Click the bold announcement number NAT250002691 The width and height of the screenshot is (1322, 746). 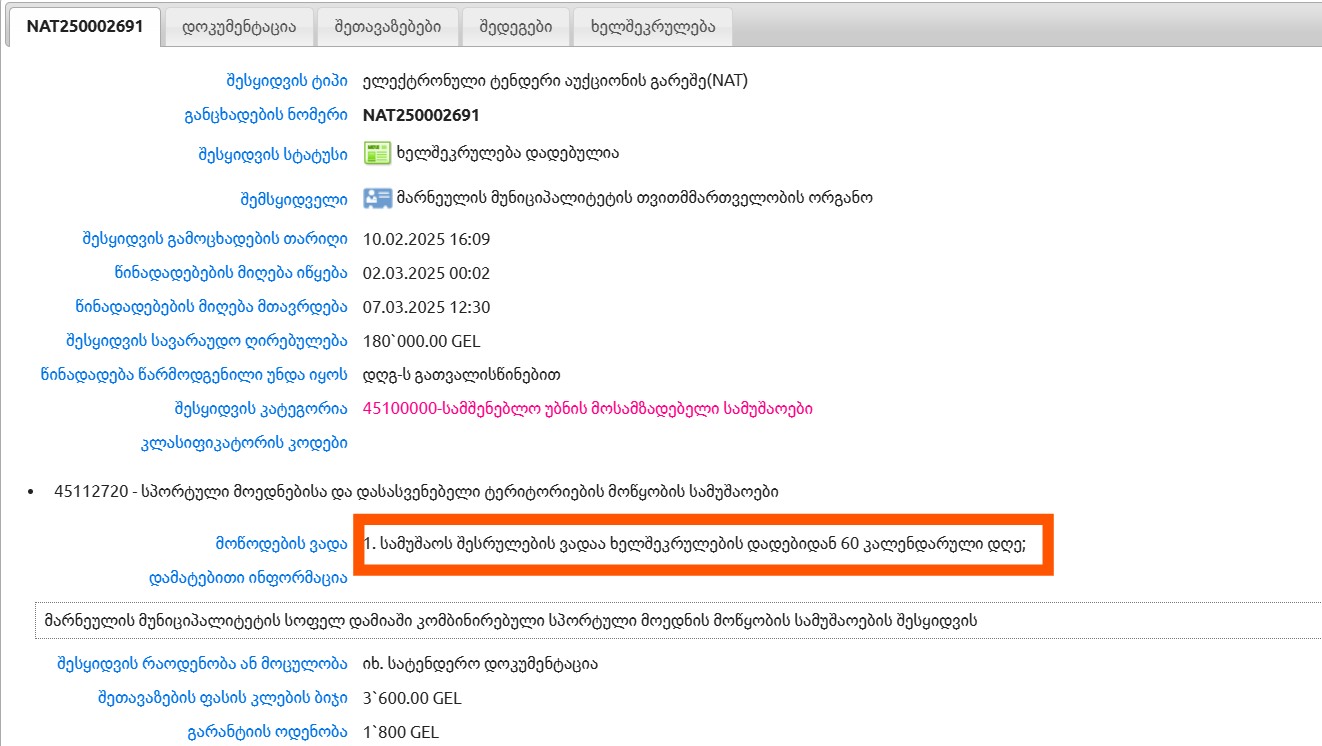(x=421, y=115)
